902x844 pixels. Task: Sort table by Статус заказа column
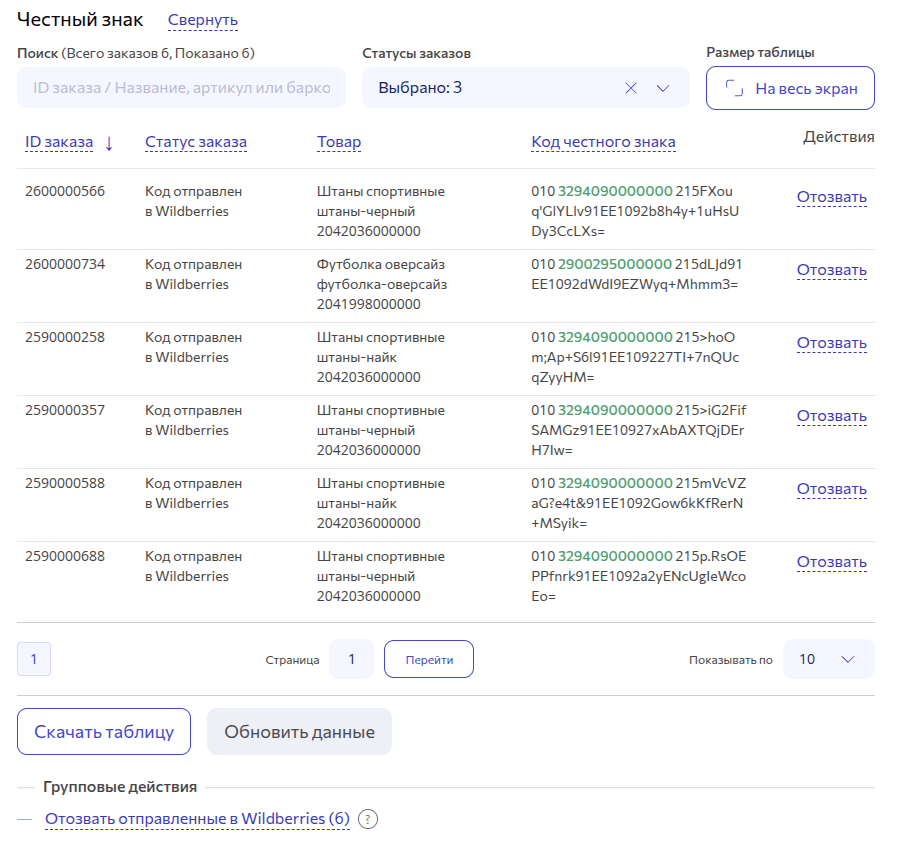(196, 141)
